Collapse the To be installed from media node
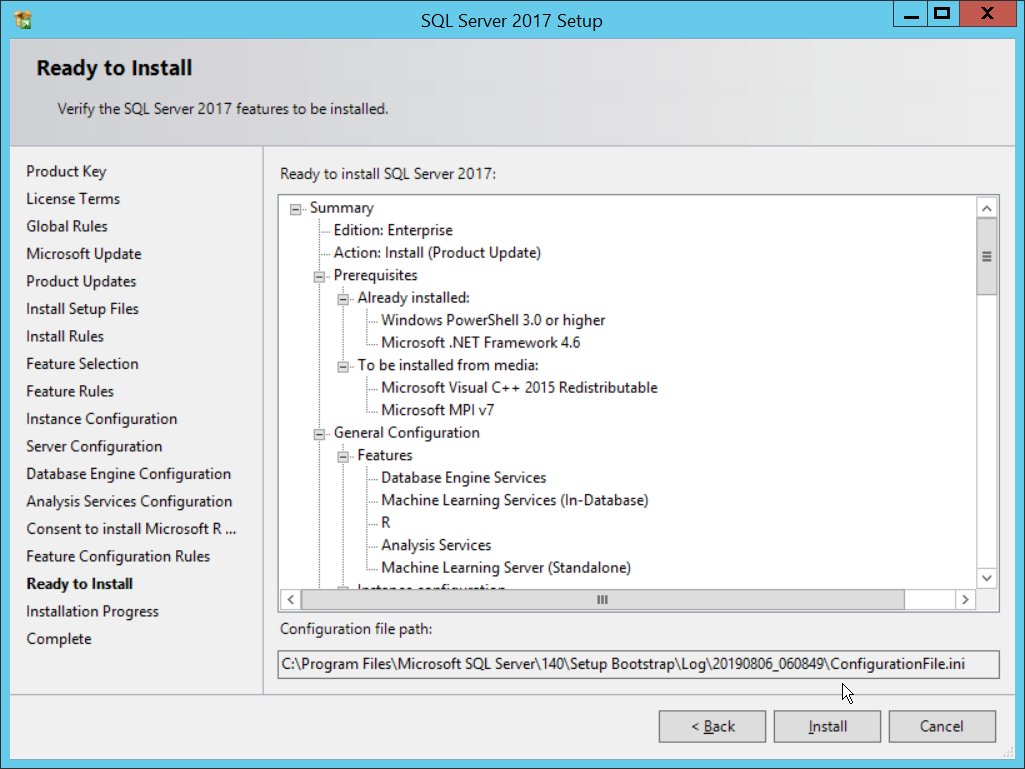Image resolution: width=1025 pixels, height=769 pixels. (x=343, y=366)
